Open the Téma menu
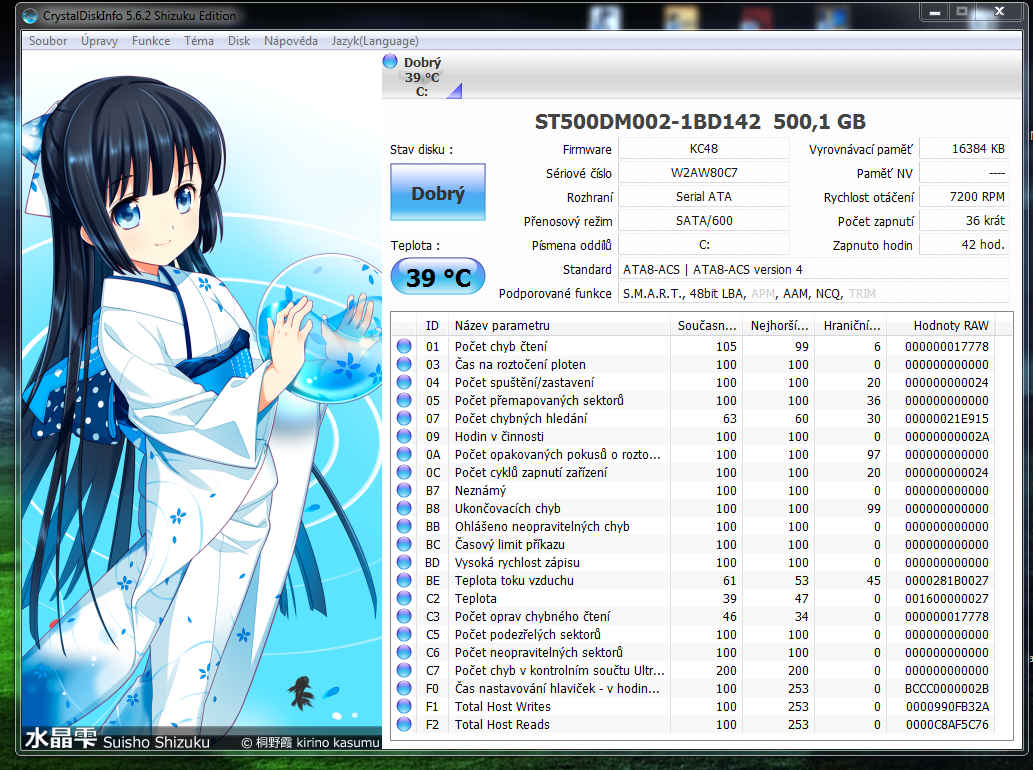Screen dimensions: 1033x770 point(199,41)
